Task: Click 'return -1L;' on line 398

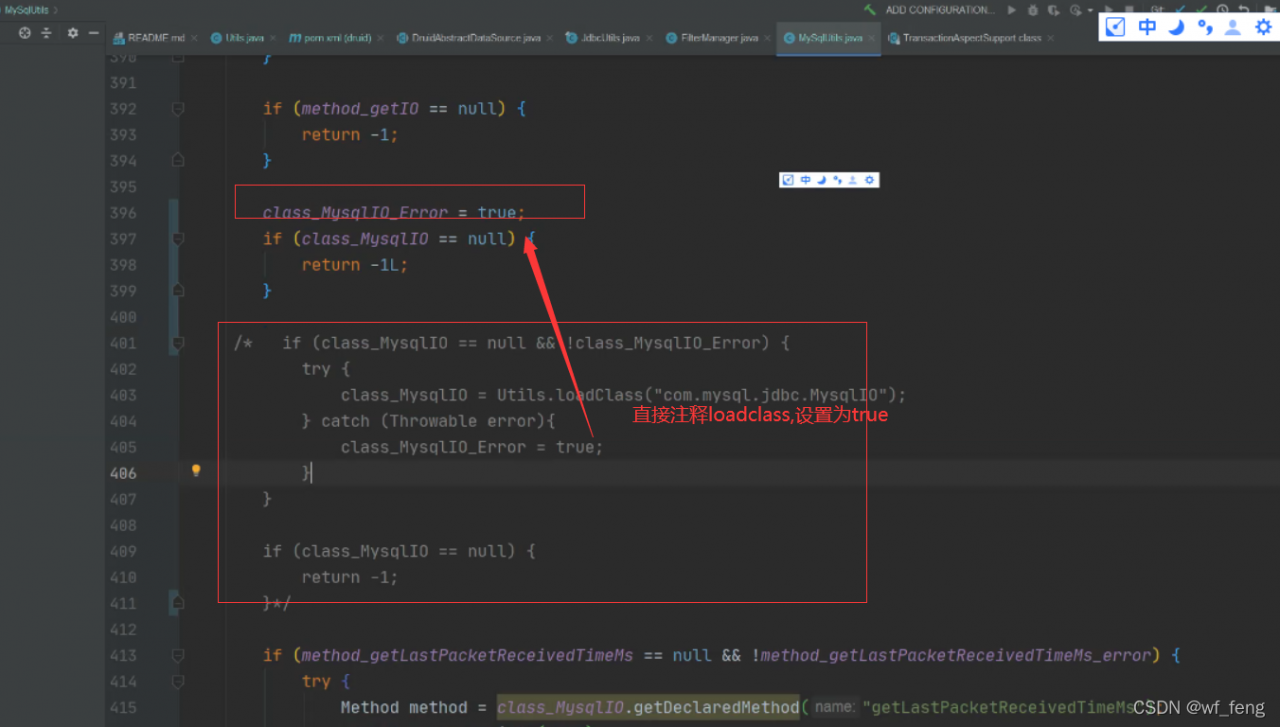Action: click(355, 265)
